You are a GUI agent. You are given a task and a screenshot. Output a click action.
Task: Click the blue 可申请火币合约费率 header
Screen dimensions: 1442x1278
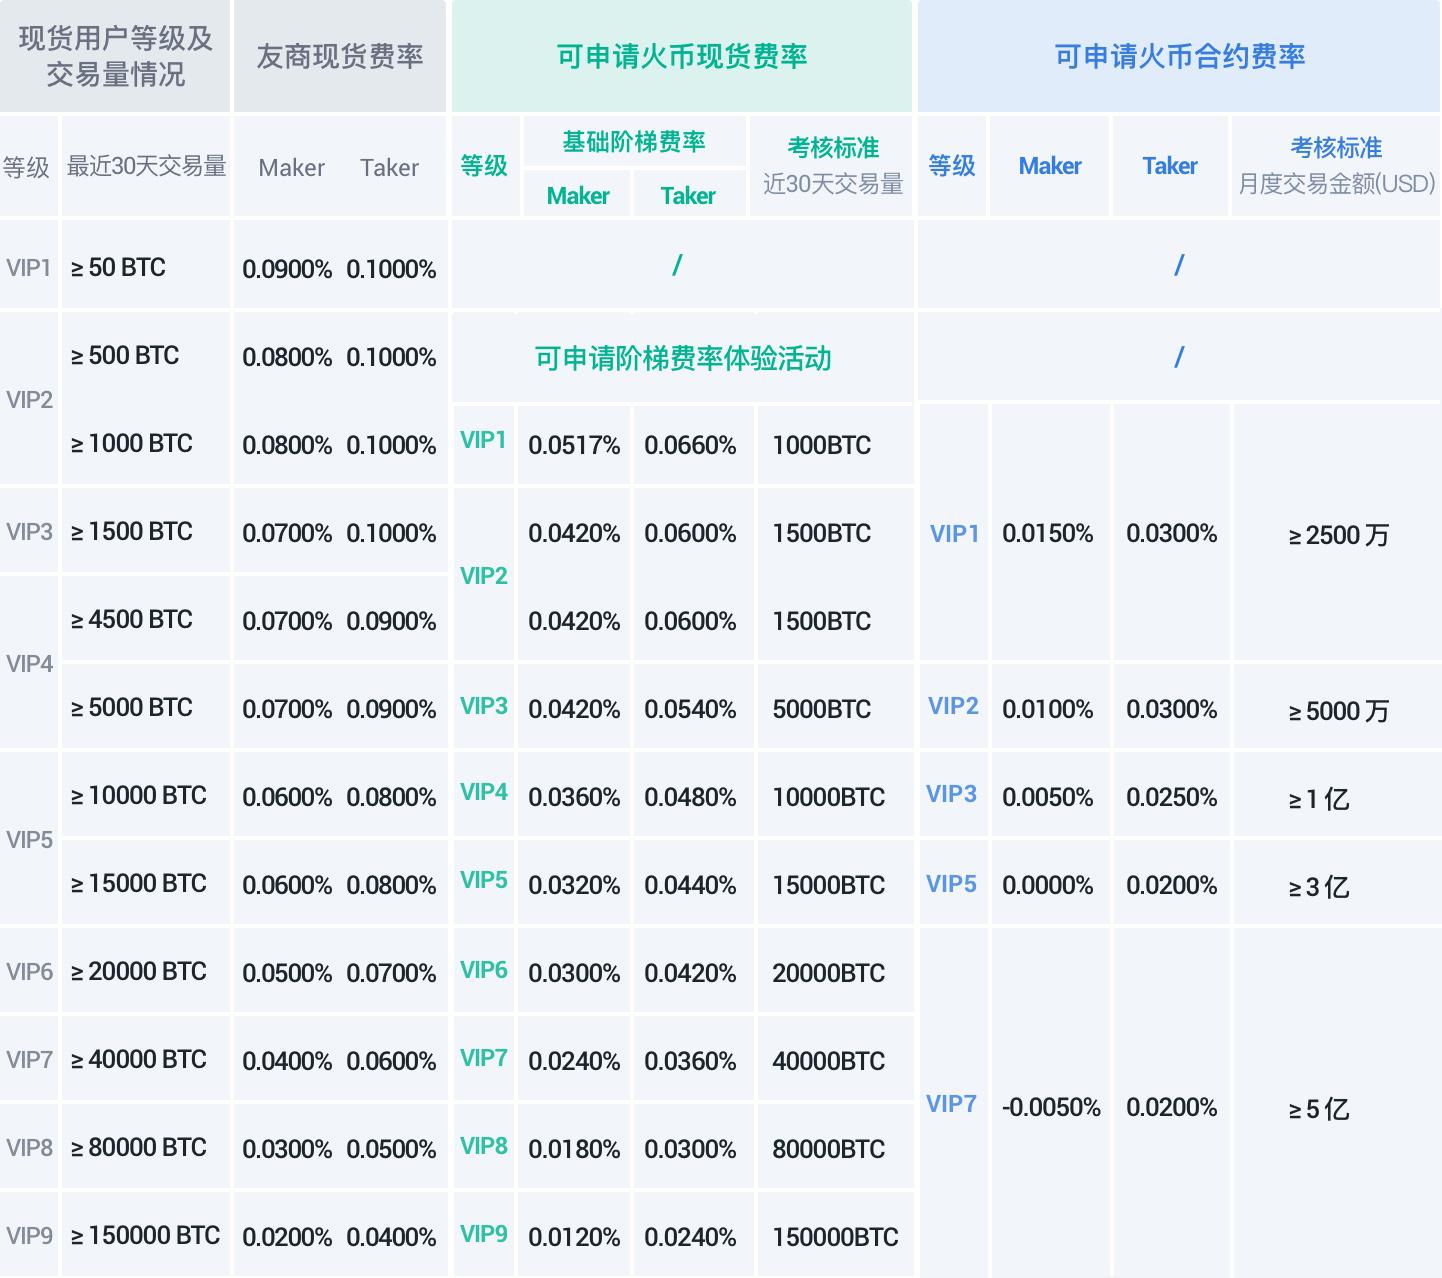pos(1180,56)
